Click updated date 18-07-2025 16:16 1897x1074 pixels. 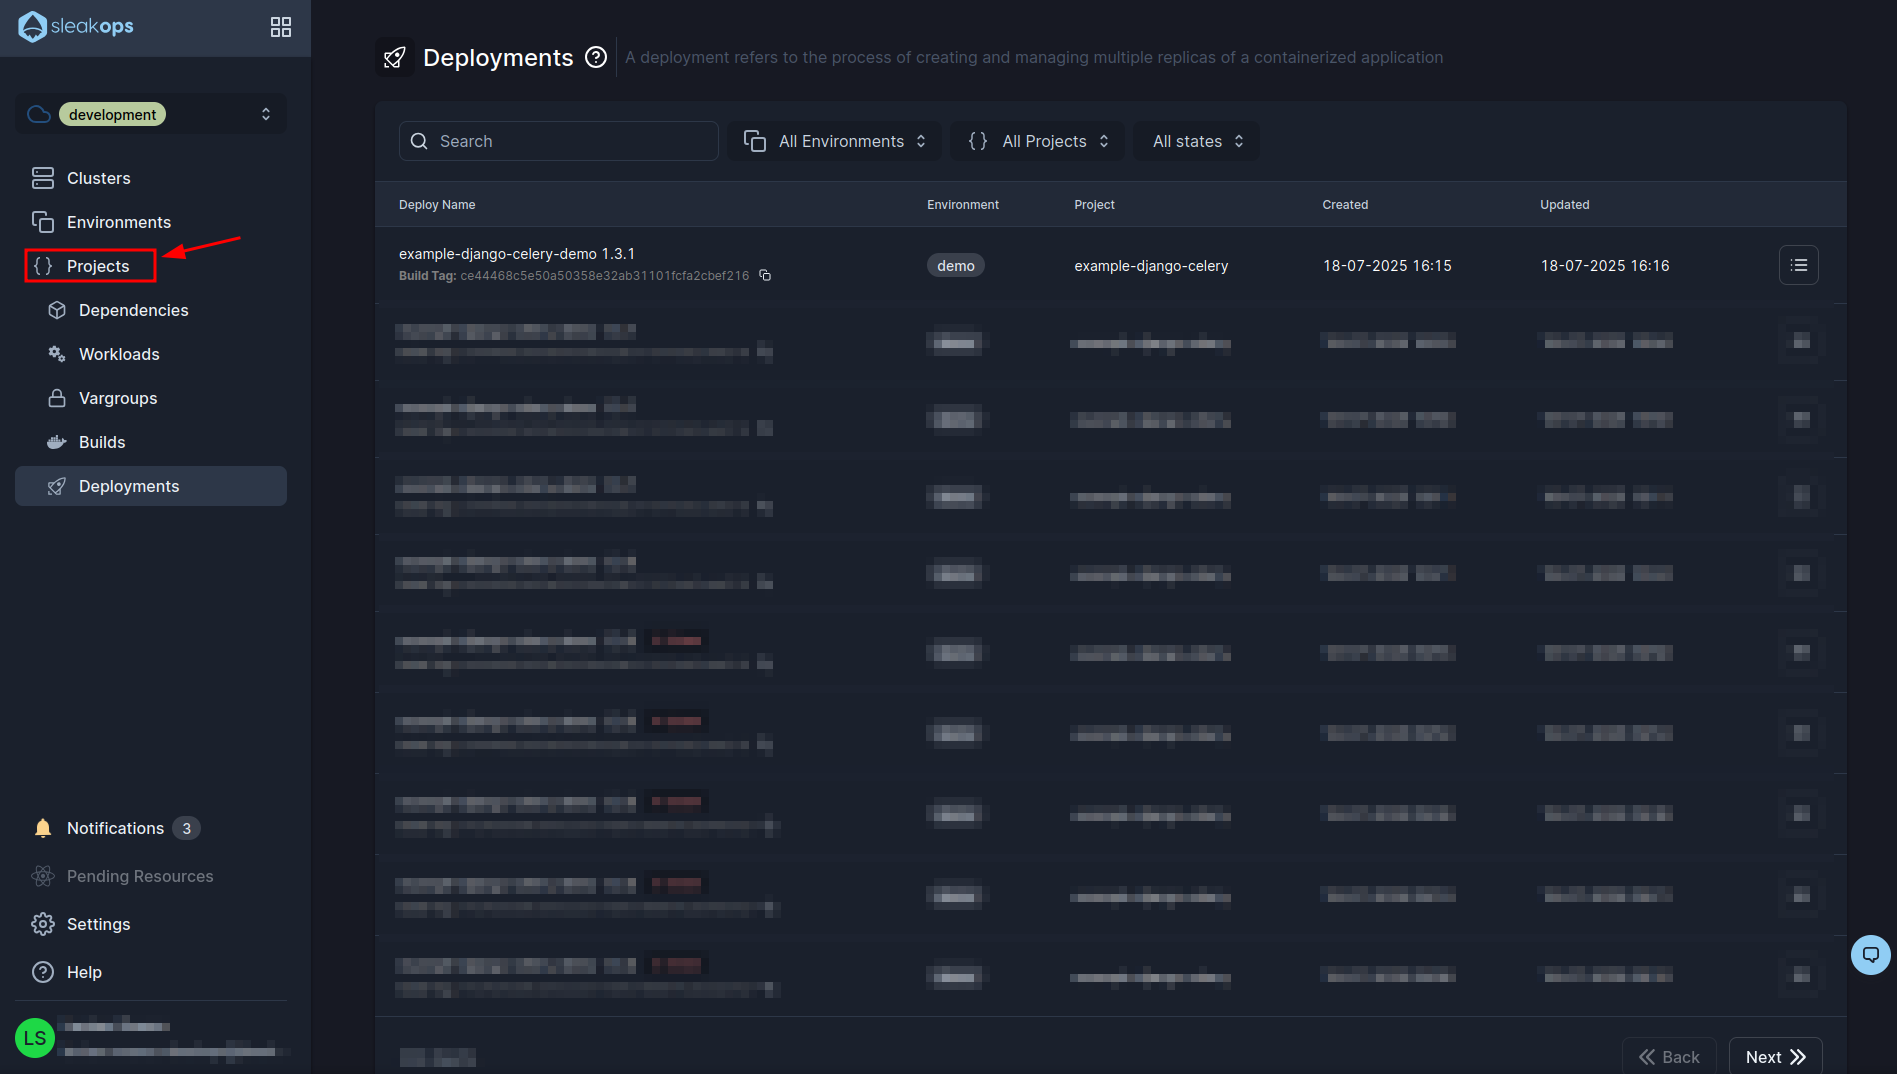1605,265
